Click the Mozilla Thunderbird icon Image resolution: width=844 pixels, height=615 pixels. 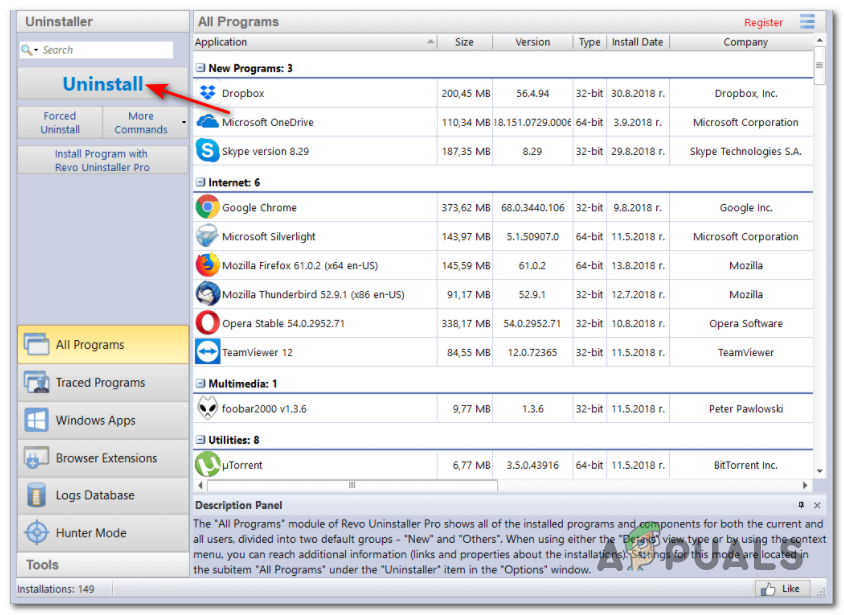coord(207,294)
